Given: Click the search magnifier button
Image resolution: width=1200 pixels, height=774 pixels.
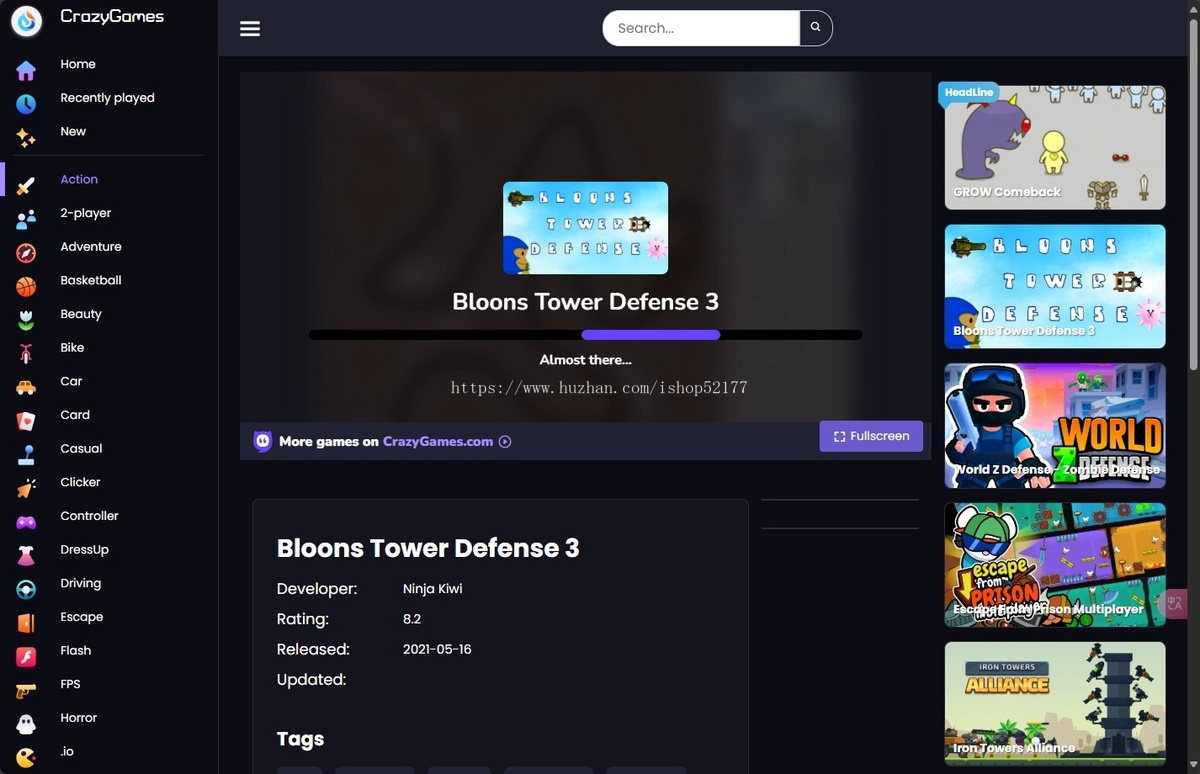Looking at the screenshot, I should pyautogui.click(x=816, y=28).
